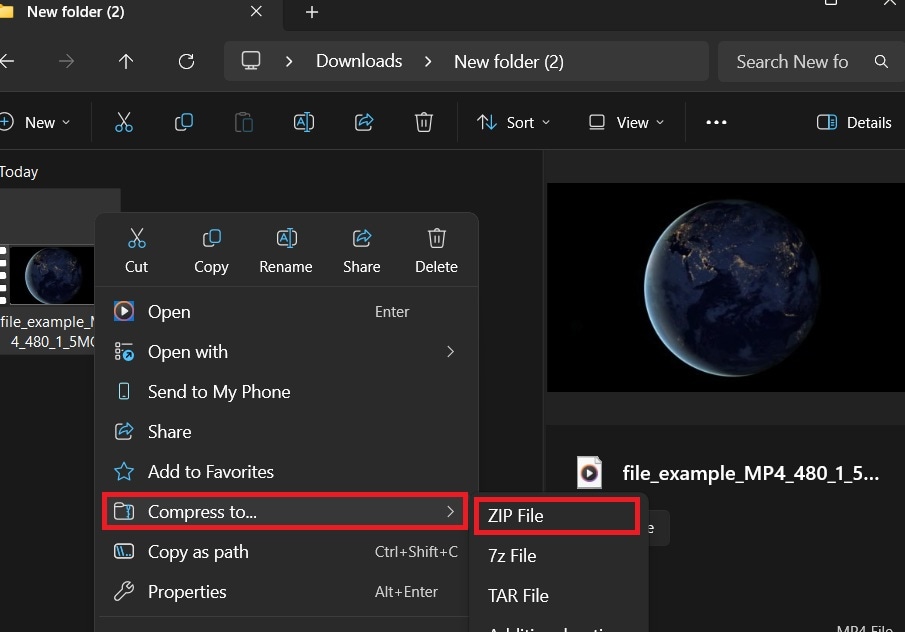Choose Add to Favorites
905x632 pixels.
click(285, 472)
